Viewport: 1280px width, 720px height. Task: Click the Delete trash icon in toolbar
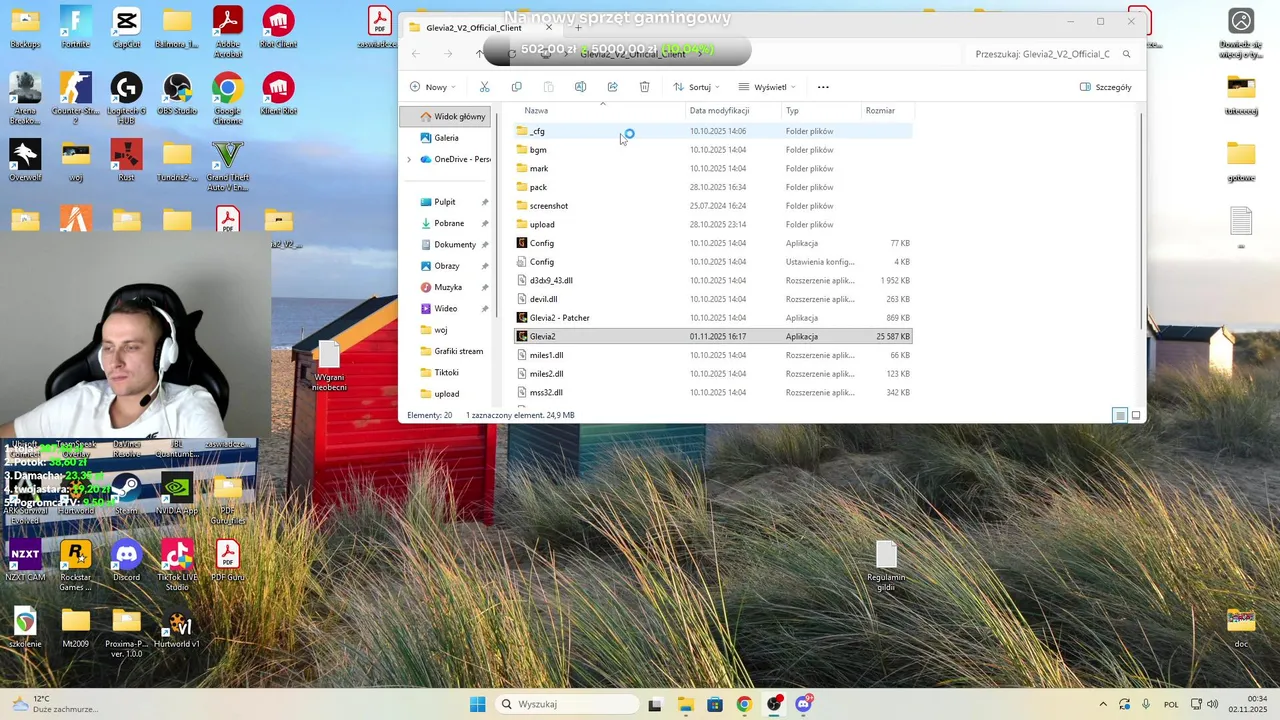click(644, 87)
